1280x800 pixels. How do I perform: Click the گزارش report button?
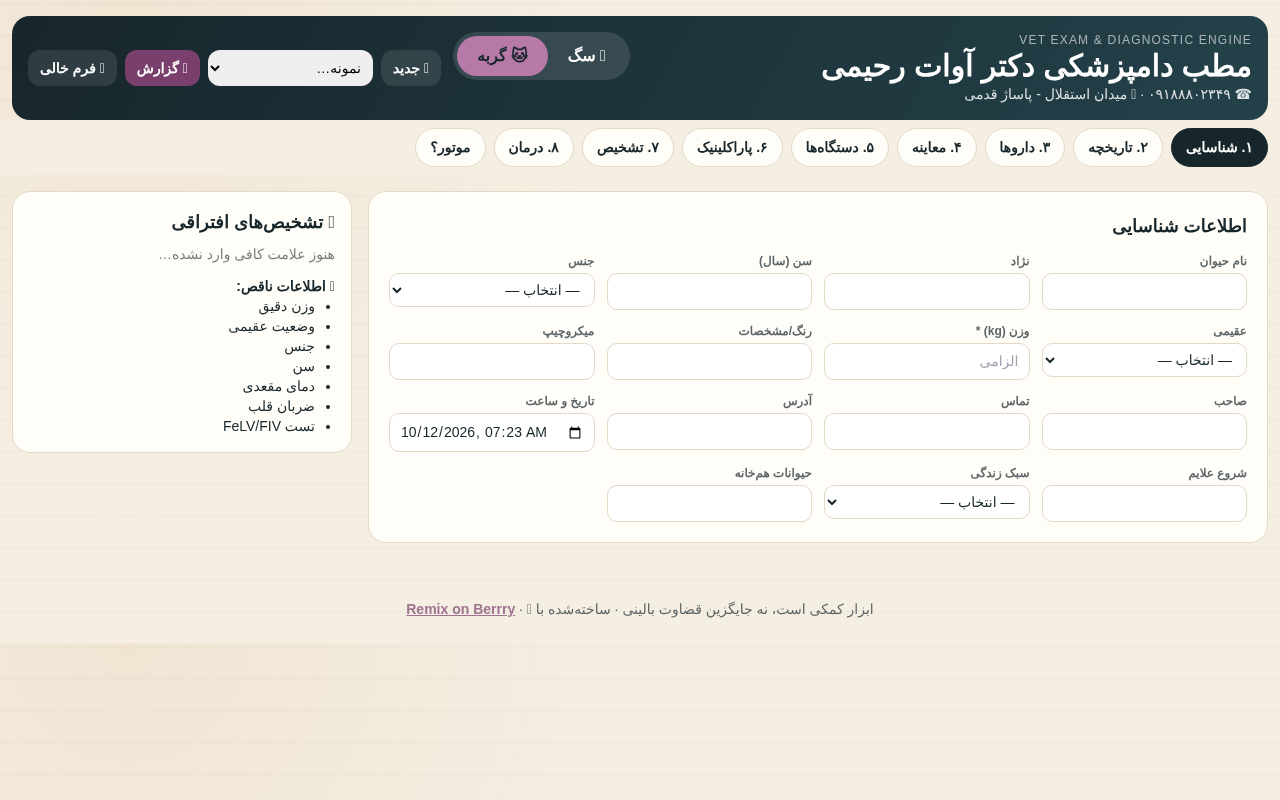point(162,68)
